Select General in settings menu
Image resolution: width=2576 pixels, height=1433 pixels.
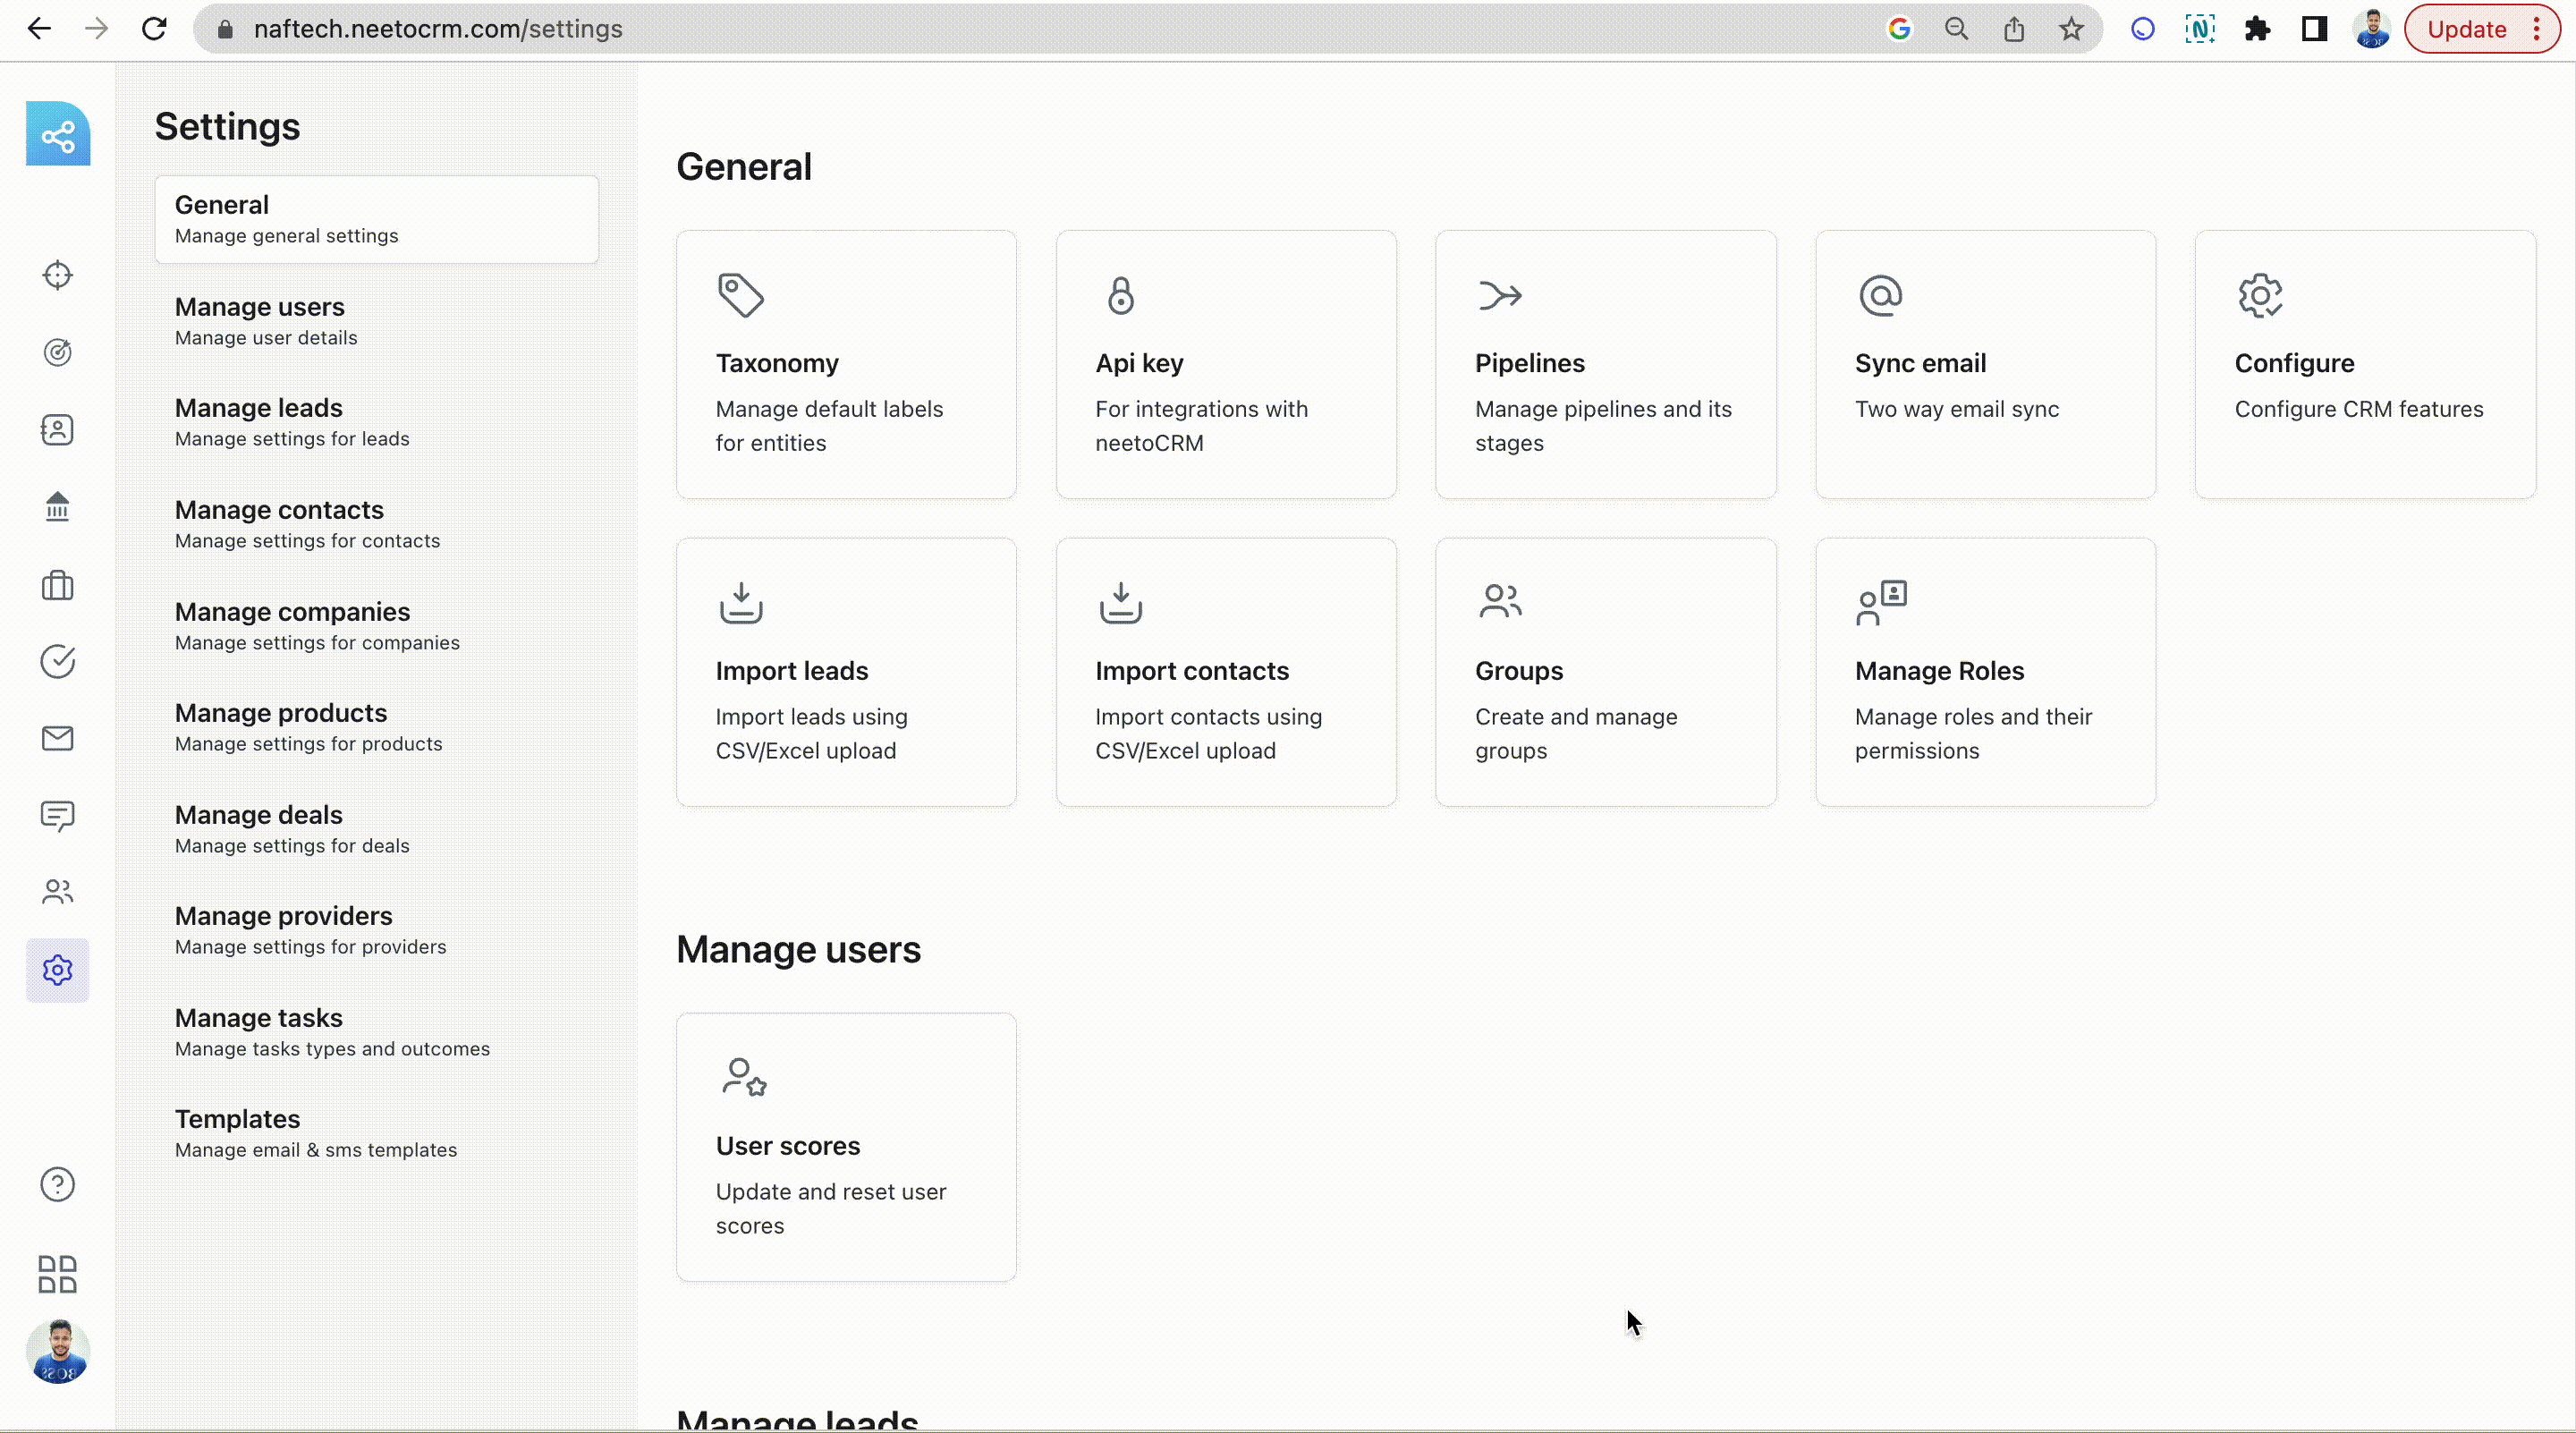[377, 219]
